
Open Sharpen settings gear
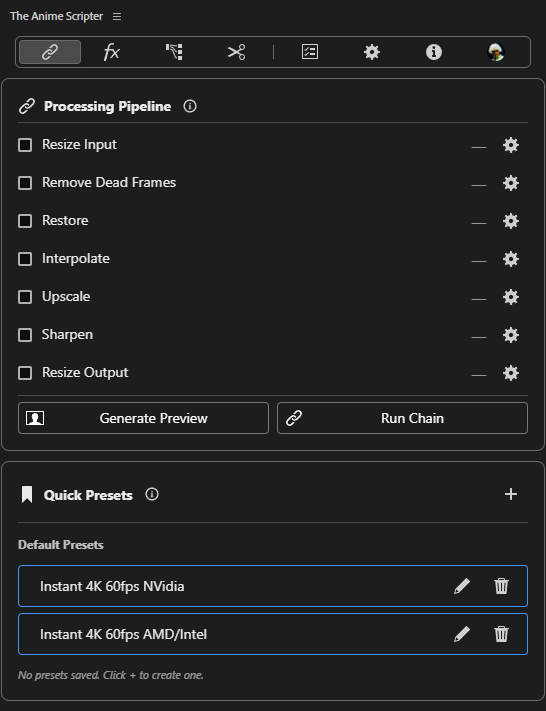[511, 335]
